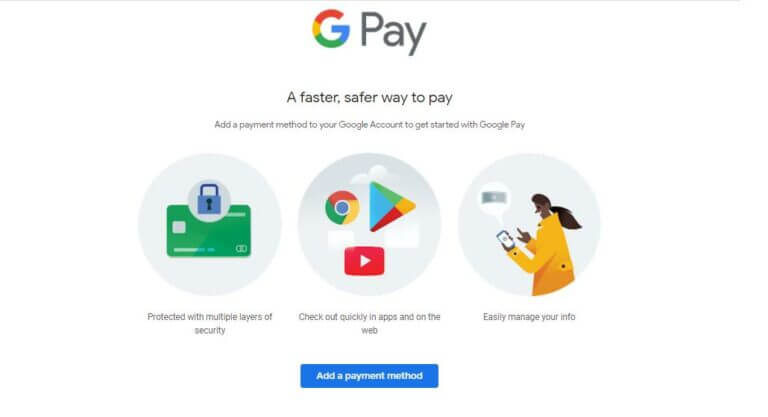Click the Google G logo
768x417 pixels.
click(x=331, y=29)
